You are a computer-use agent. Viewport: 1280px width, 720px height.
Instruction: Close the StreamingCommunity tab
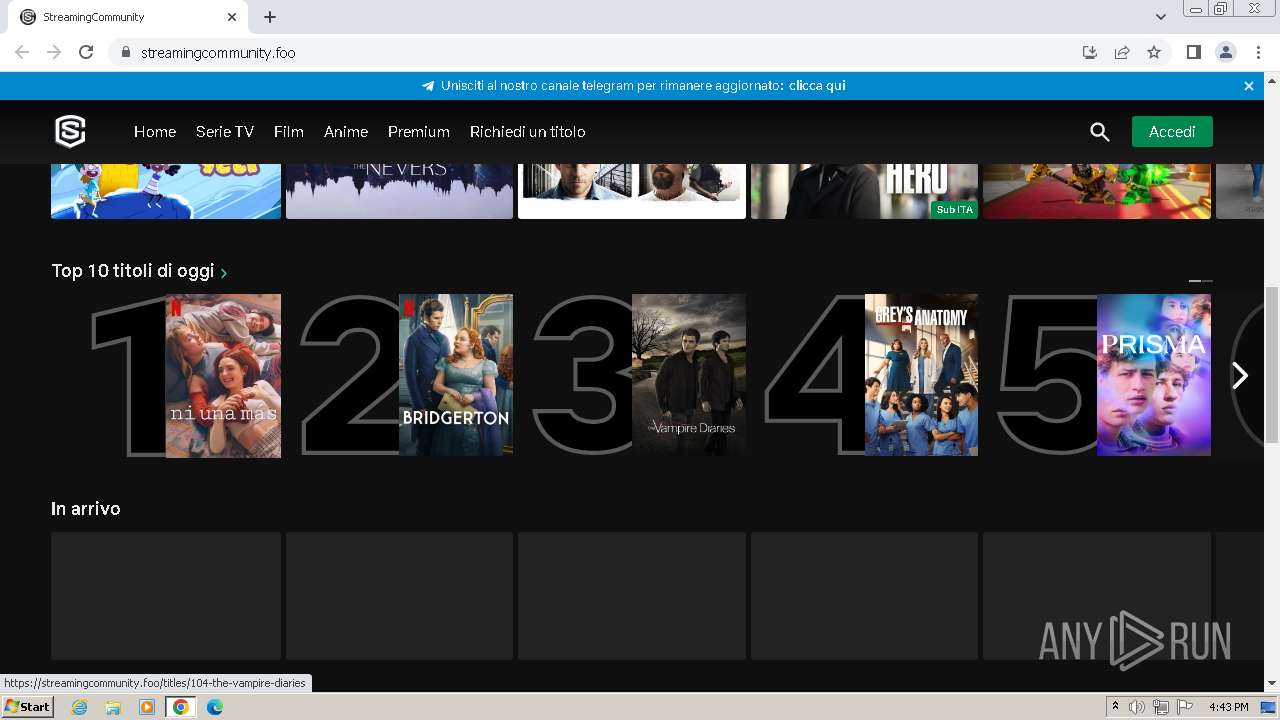click(232, 17)
